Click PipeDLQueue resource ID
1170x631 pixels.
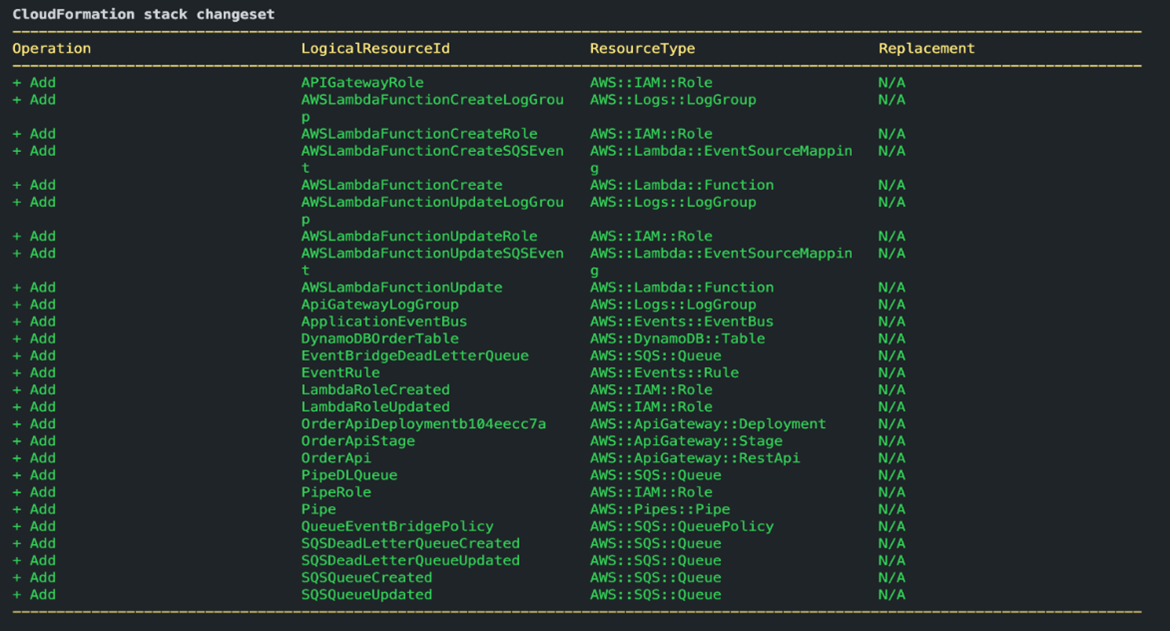(x=349, y=476)
